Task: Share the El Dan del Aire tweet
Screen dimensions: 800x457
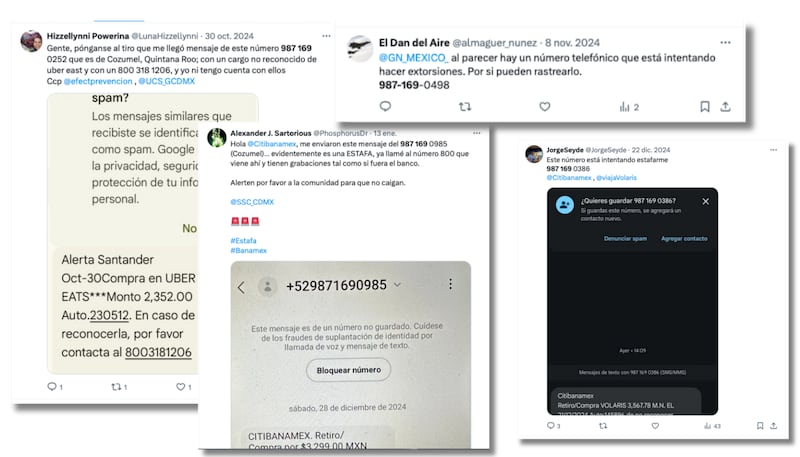Action: tap(726, 106)
